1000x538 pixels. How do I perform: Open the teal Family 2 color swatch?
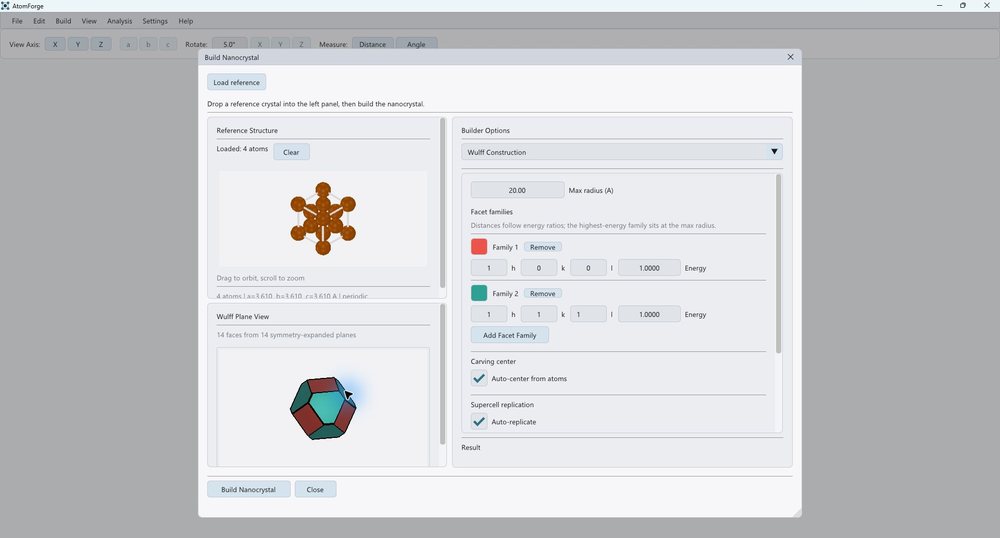[479, 293]
